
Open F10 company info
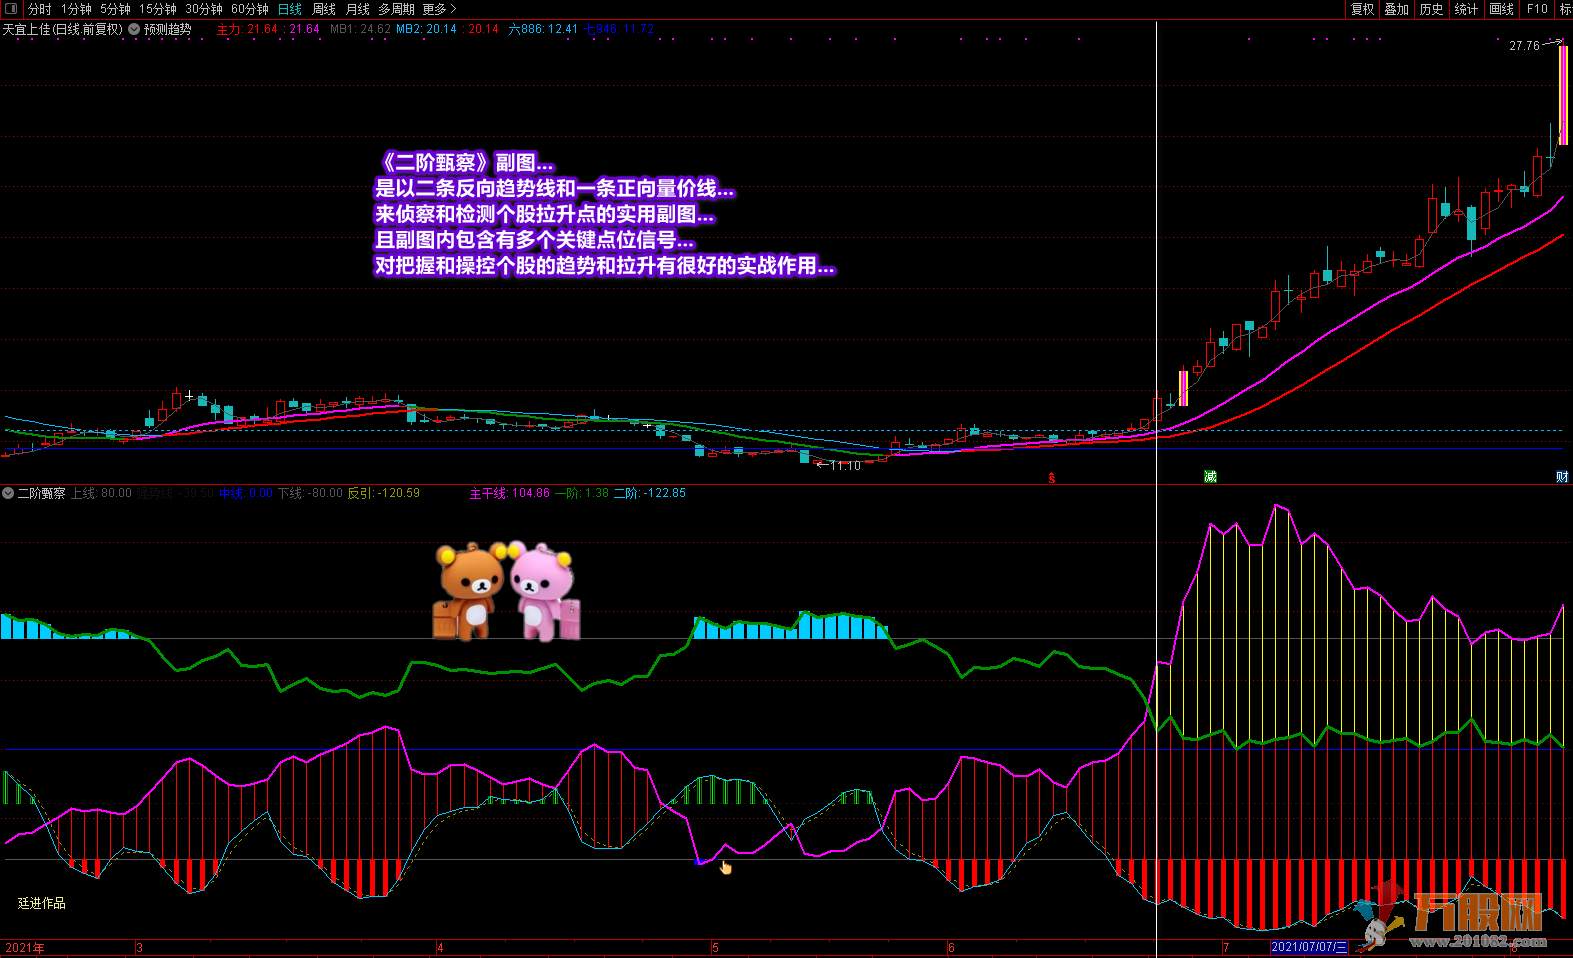click(x=1537, y=9)
